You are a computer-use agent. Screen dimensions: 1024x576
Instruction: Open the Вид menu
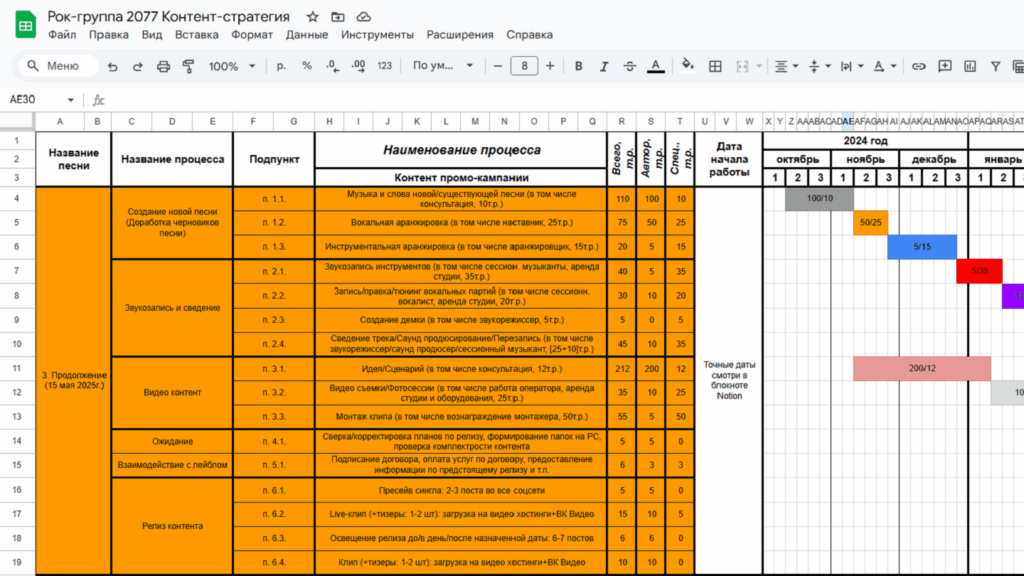(x=152, y=35)
